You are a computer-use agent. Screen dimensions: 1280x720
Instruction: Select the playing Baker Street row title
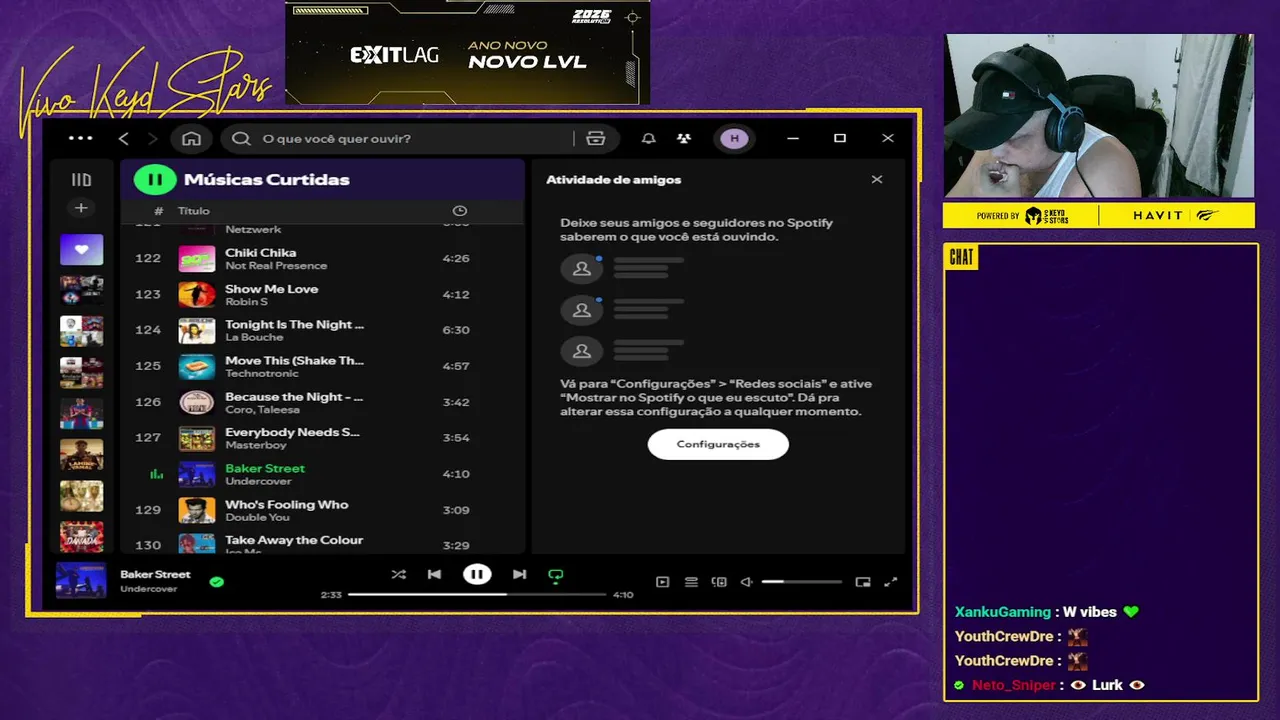click(265, 468)
